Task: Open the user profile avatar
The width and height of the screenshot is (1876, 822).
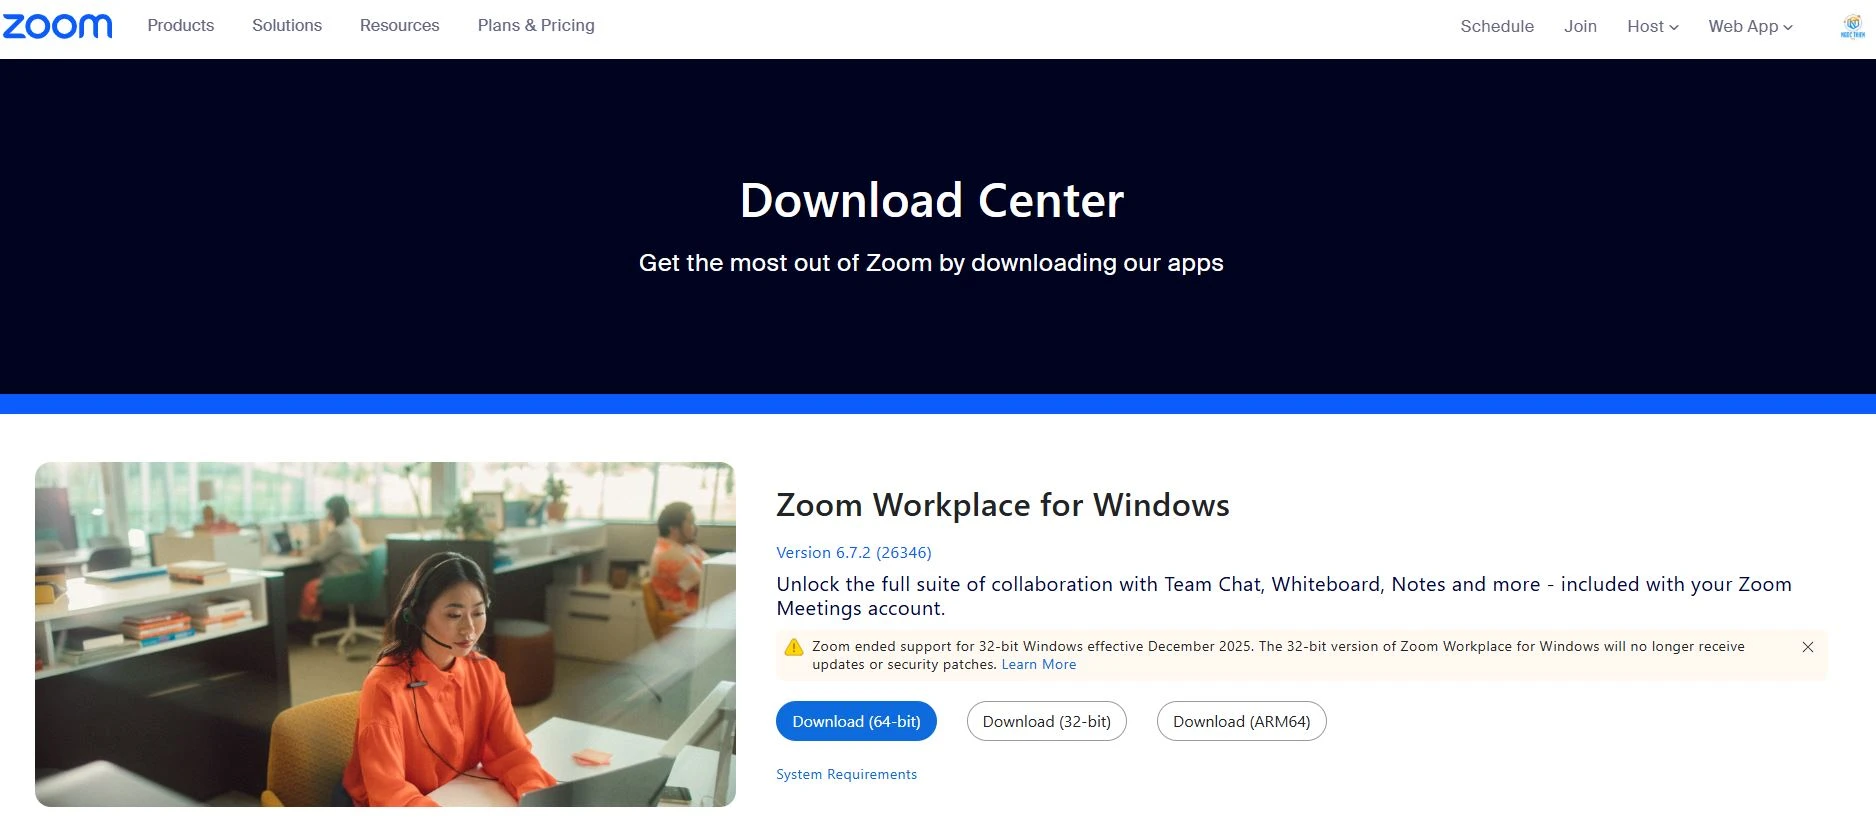Action: coord(1852,27)
